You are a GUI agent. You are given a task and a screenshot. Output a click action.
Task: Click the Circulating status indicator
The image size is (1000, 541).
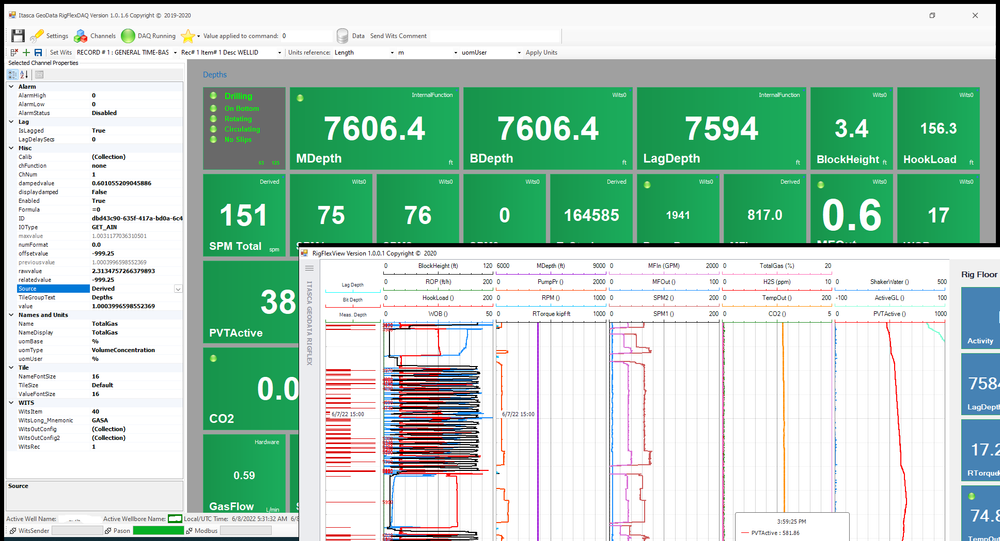[x=213, y=129]
